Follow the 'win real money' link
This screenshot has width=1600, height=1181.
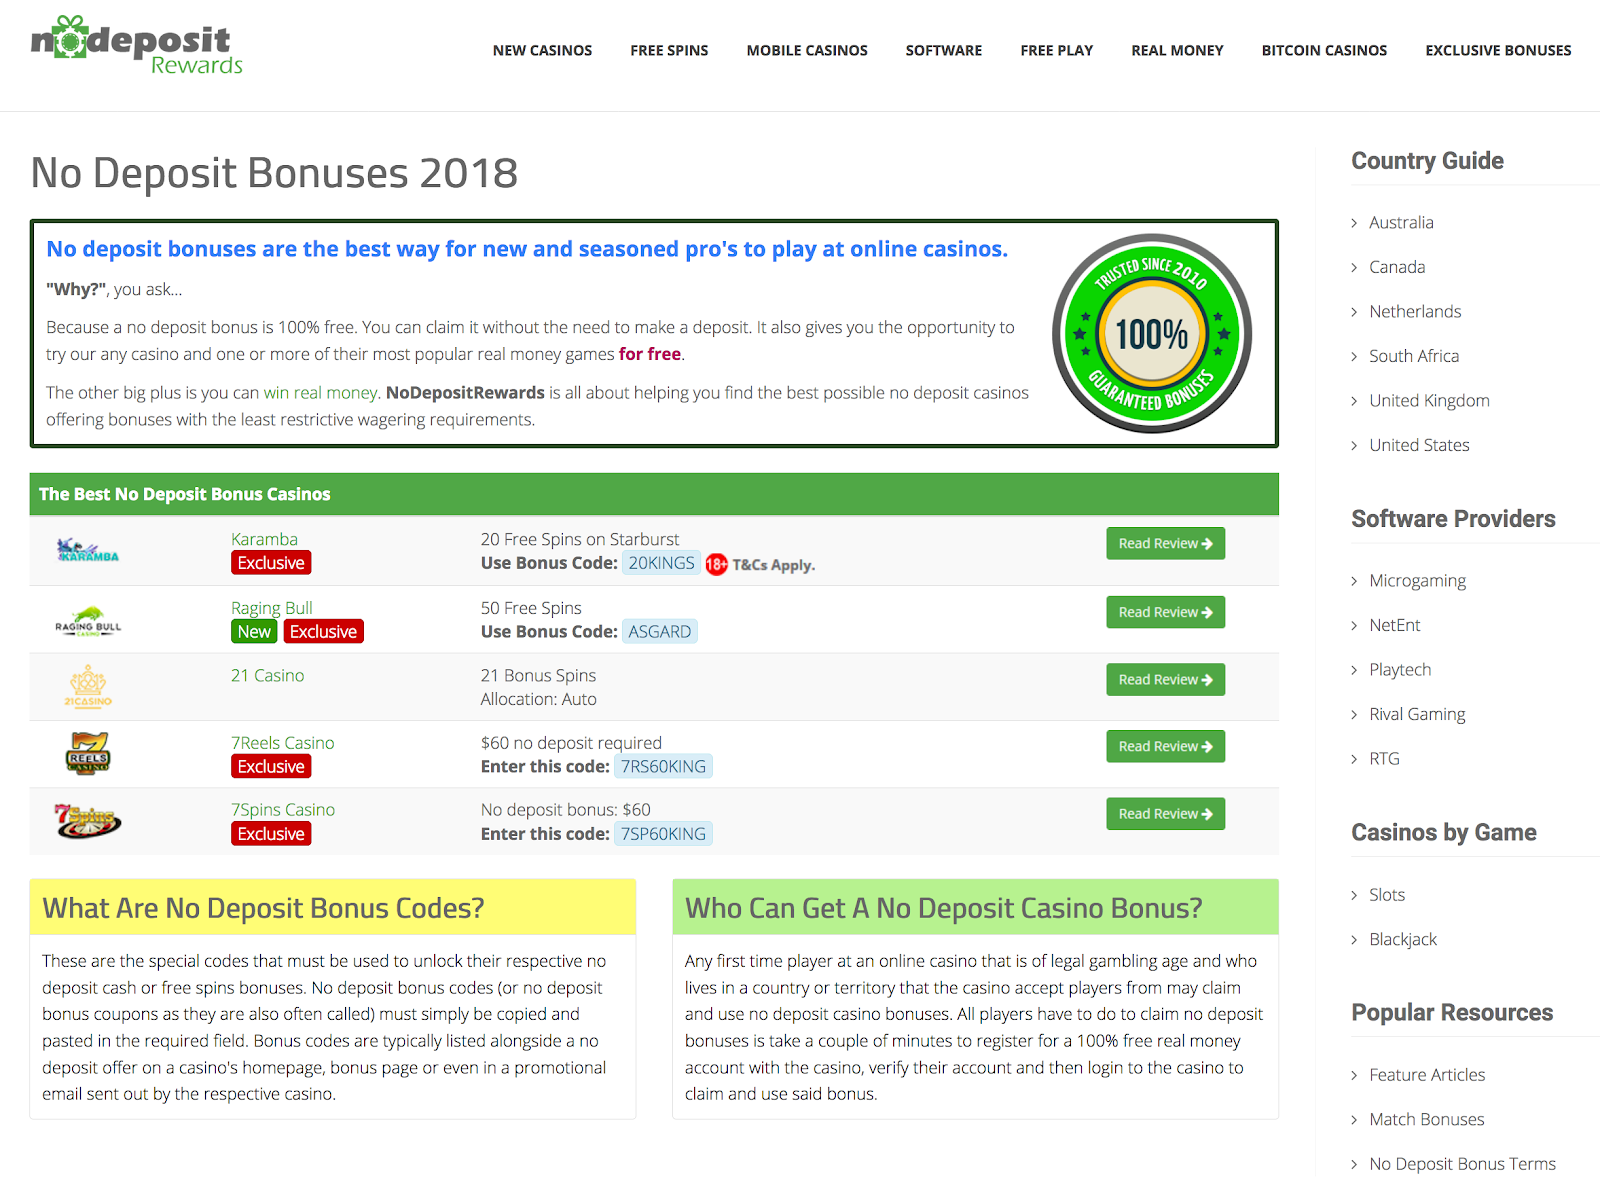320,393
